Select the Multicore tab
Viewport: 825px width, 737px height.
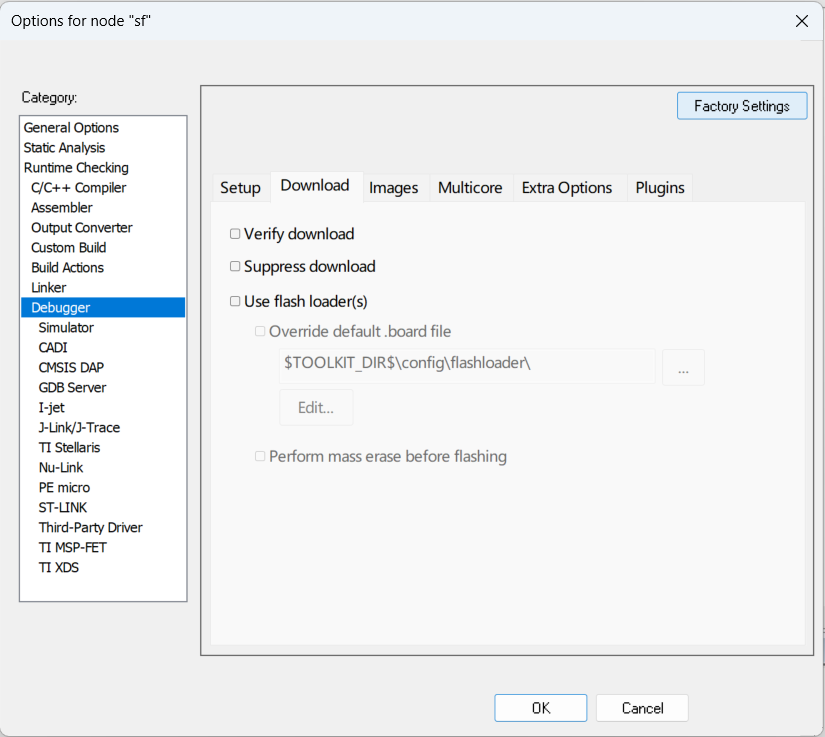470,188
